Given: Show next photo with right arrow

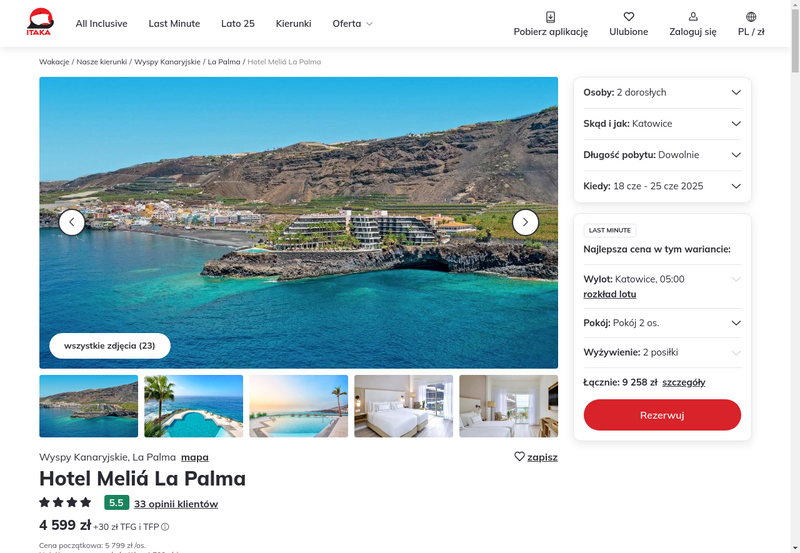Looking at the screenshot, I should [525, 222].
